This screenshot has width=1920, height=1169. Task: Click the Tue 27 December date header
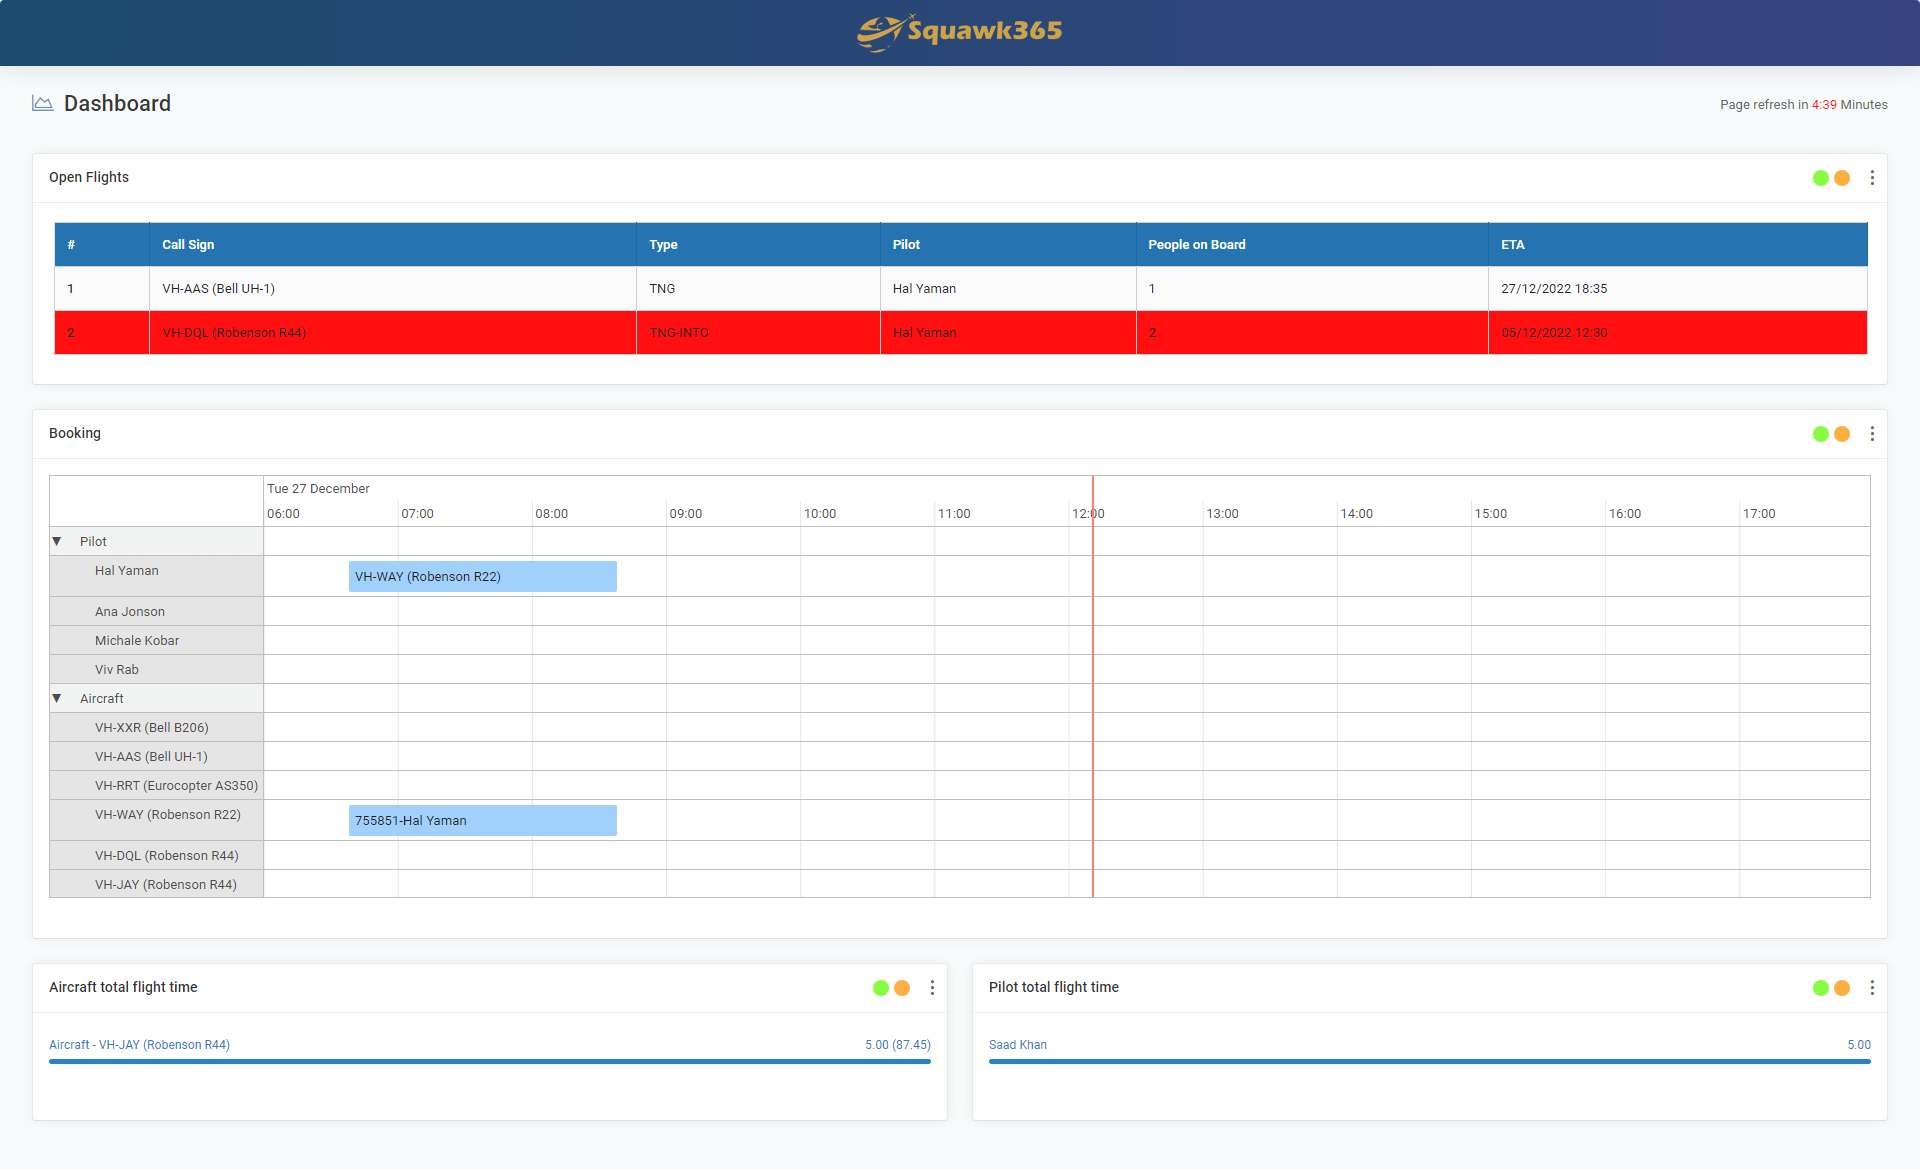[x=318, y=488]
